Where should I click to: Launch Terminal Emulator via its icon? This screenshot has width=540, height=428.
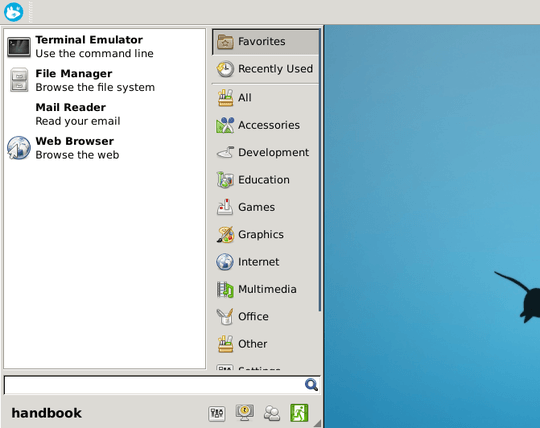click(x=19, y=46)
